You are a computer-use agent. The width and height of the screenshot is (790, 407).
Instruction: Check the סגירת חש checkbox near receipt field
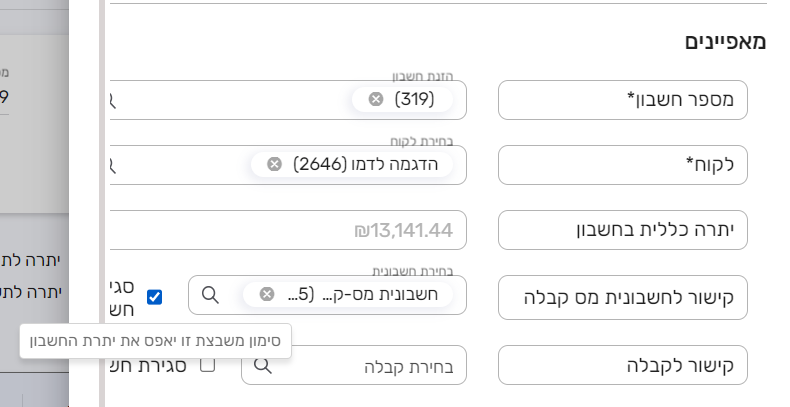207,365
